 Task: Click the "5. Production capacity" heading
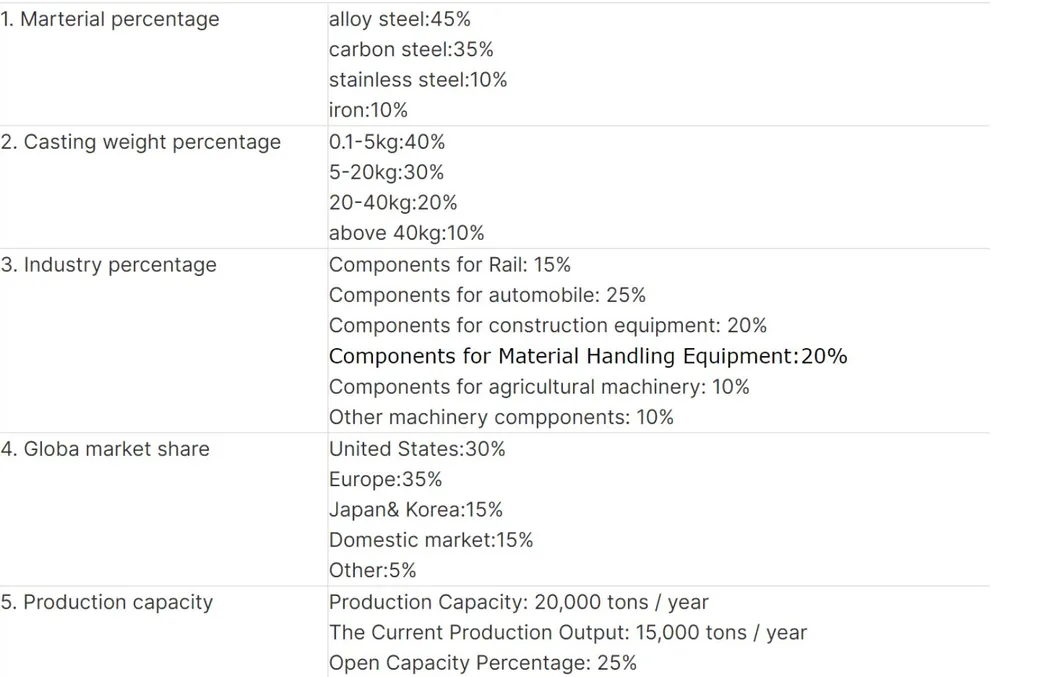(x=107, y=602)
